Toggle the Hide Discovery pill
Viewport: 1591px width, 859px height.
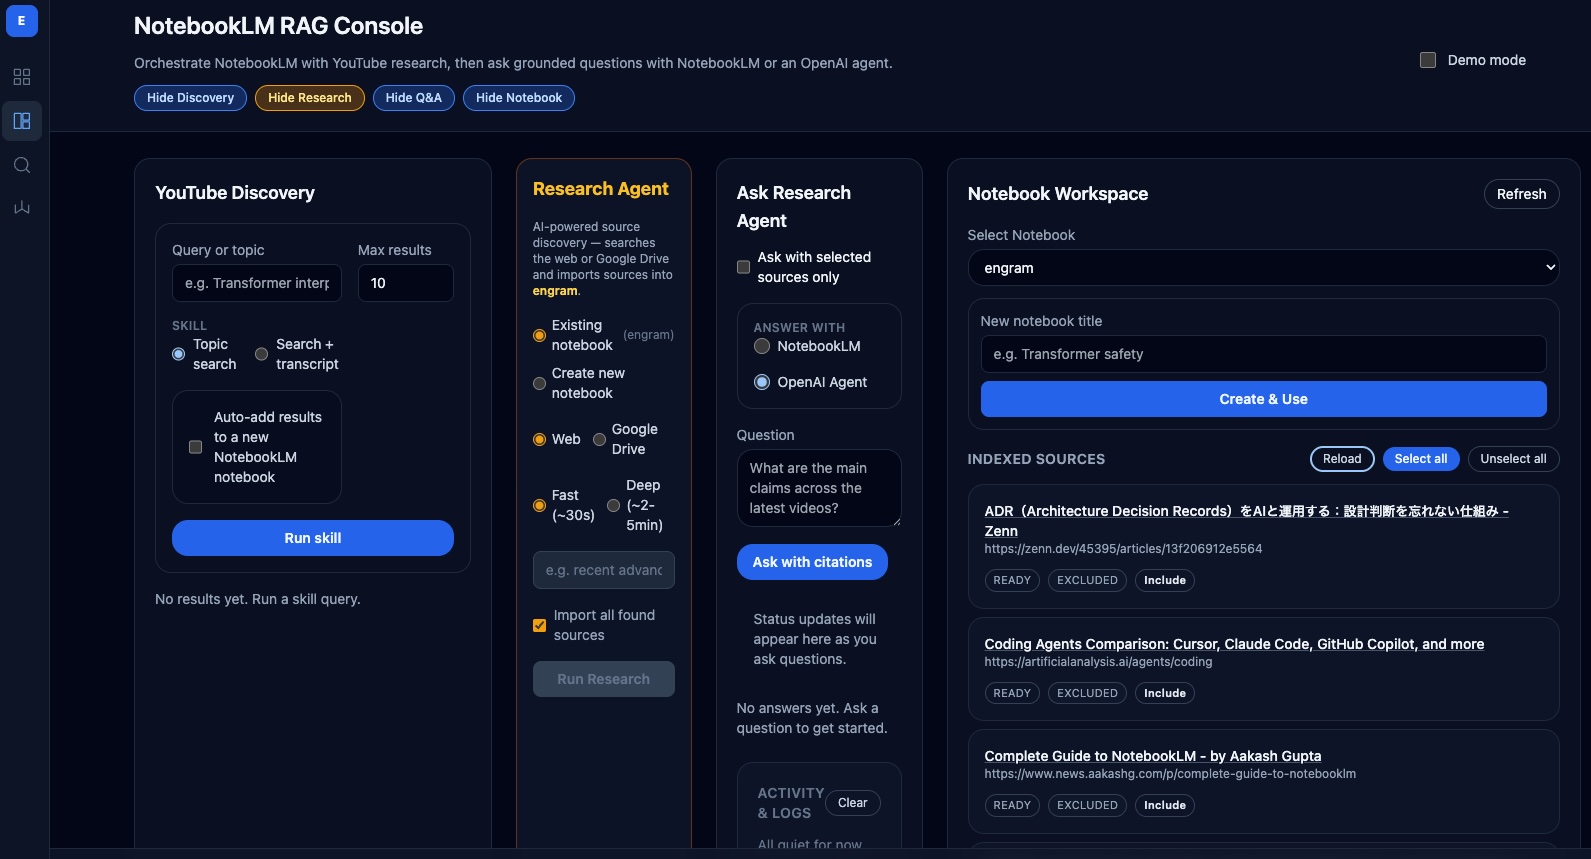point(190,98)
